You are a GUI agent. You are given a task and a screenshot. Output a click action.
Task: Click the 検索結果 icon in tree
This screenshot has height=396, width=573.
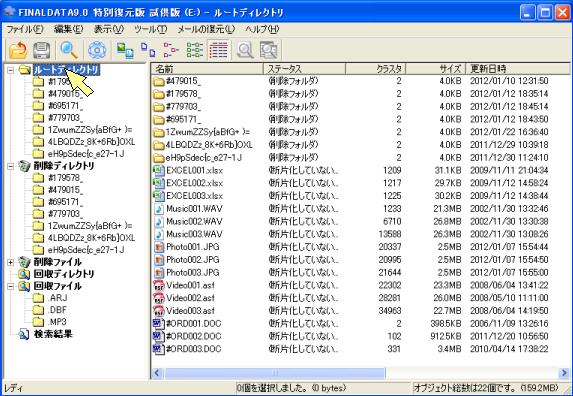(24, 334)
